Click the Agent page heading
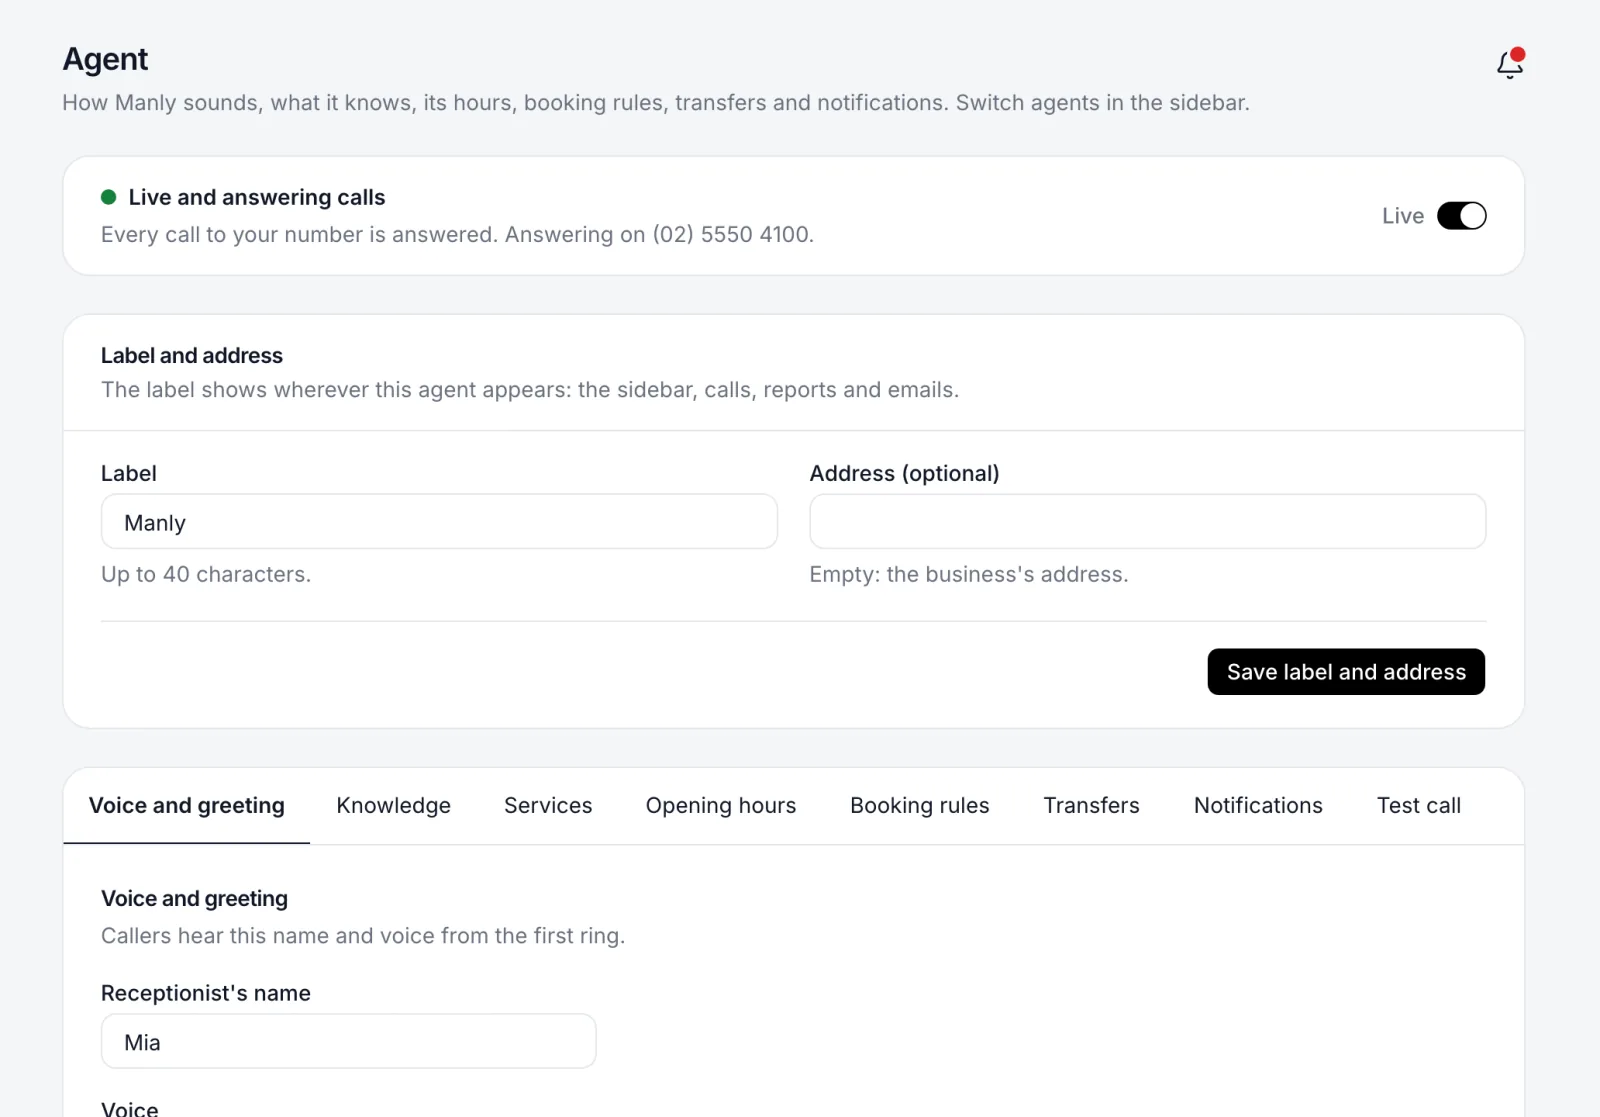The image size is (1600, 1117). point(105,60)
